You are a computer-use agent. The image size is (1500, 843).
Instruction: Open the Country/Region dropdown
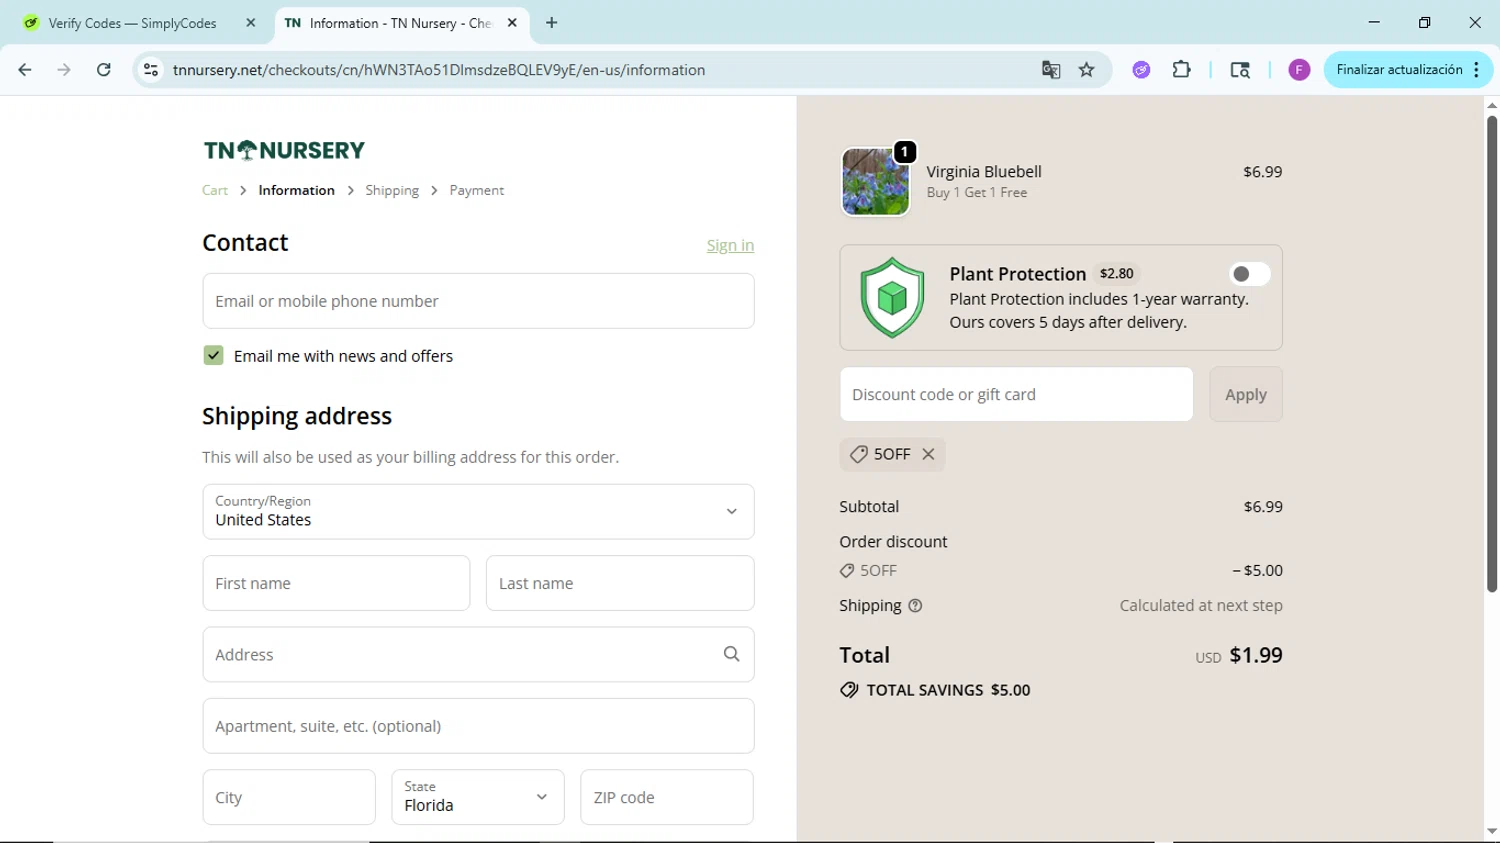pos(478,512)
